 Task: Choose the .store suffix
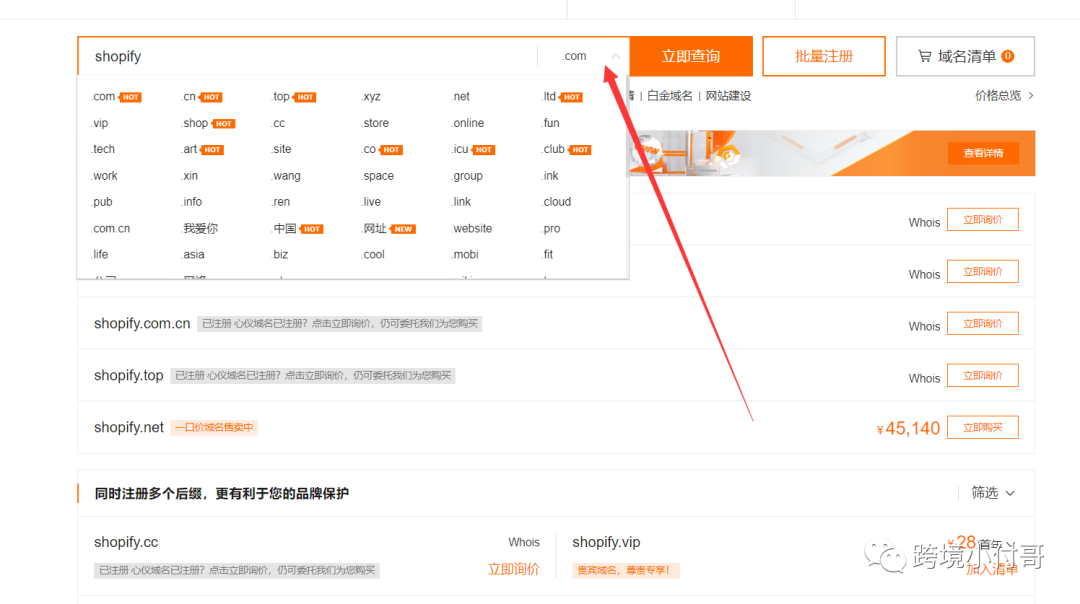(375, 123)
